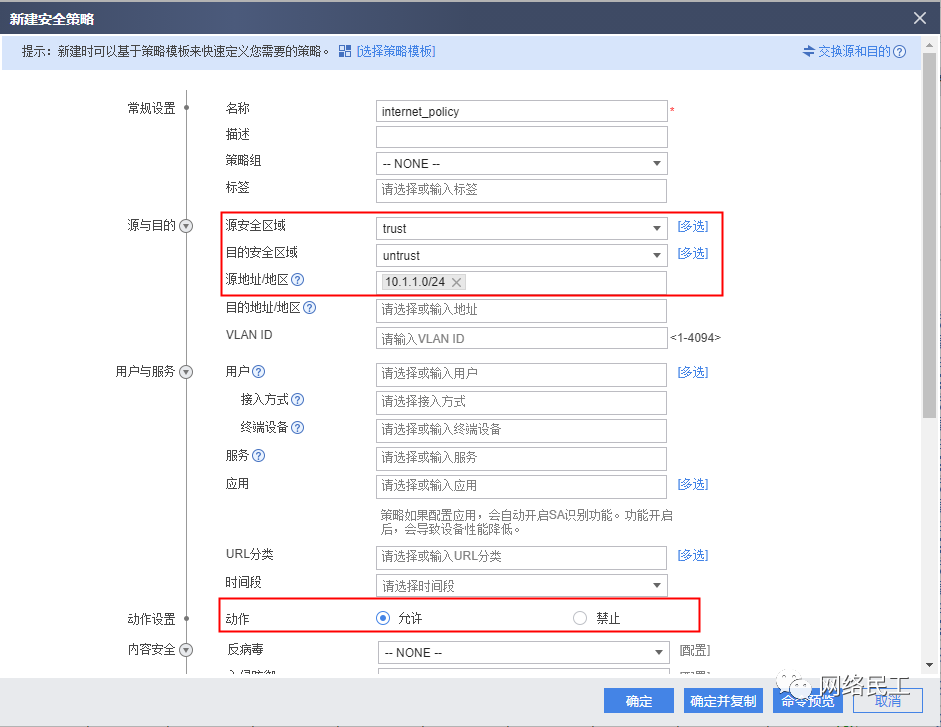Click the 目的地址/地区 input field

pyautogui.click(x=522, y=310)
